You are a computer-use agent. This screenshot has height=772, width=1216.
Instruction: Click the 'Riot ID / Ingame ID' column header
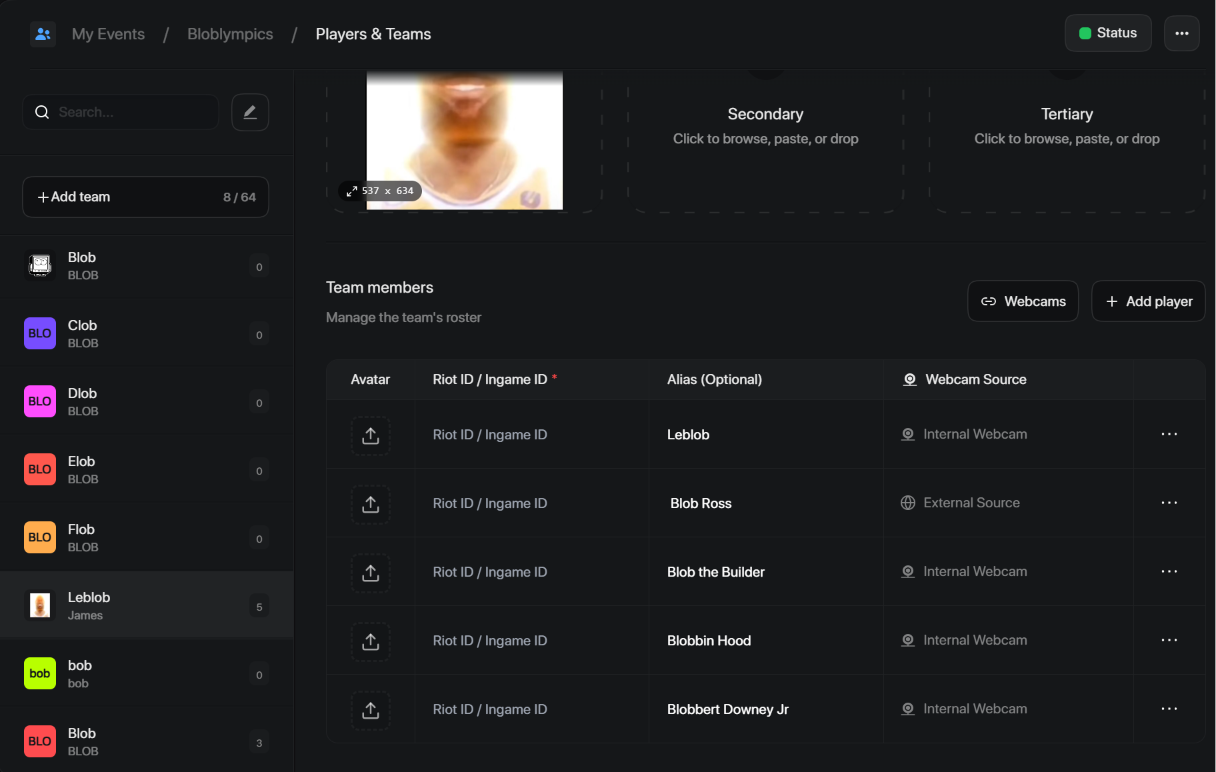pyautogui.click(x=490, y=380)
